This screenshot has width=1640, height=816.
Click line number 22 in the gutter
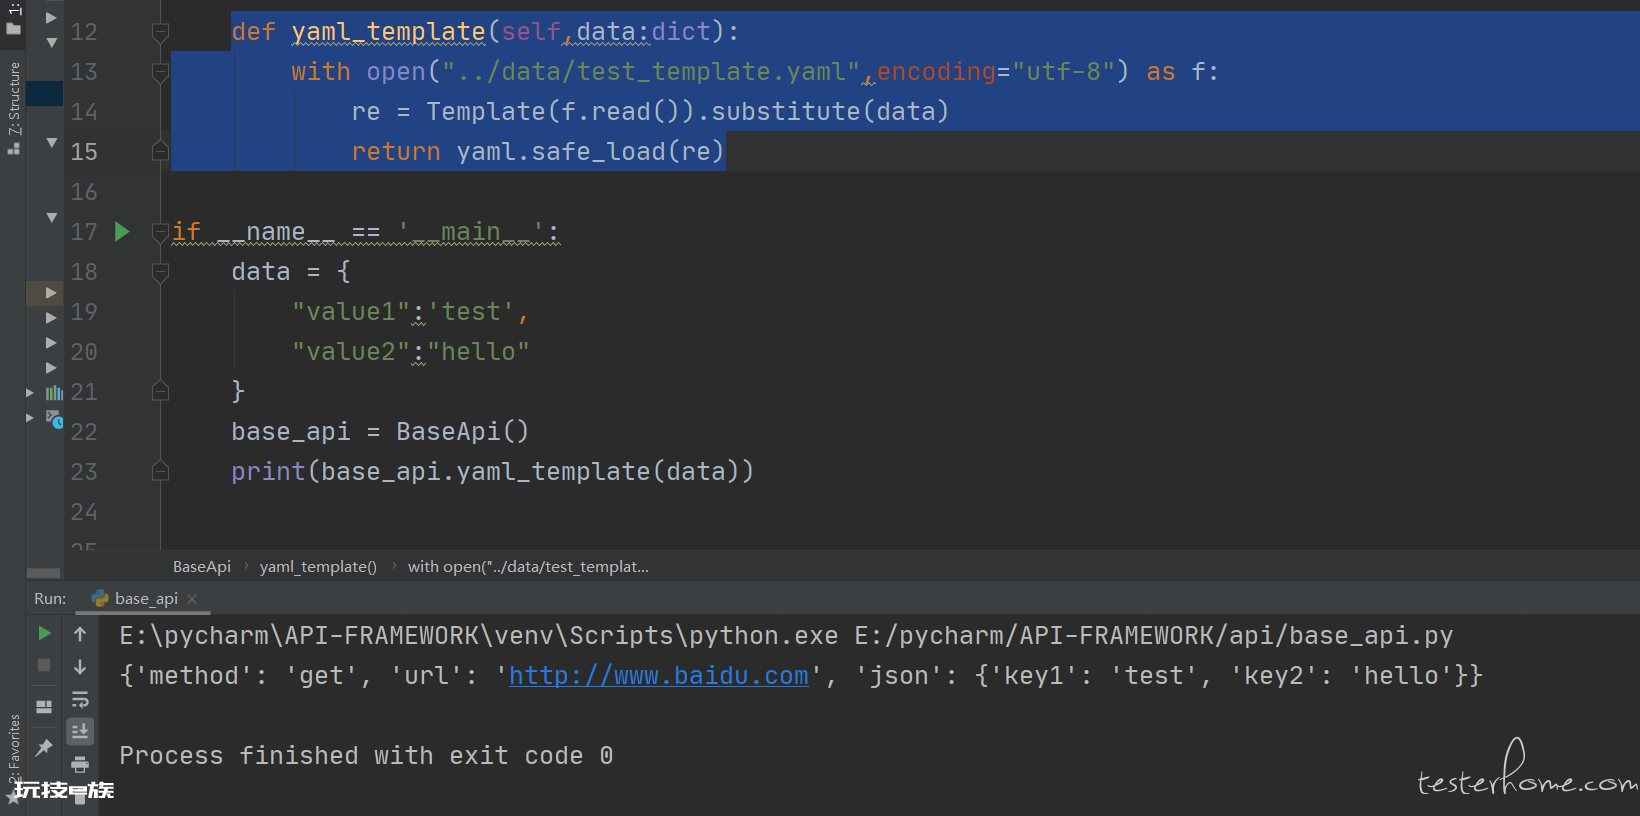tap(84, 432)
